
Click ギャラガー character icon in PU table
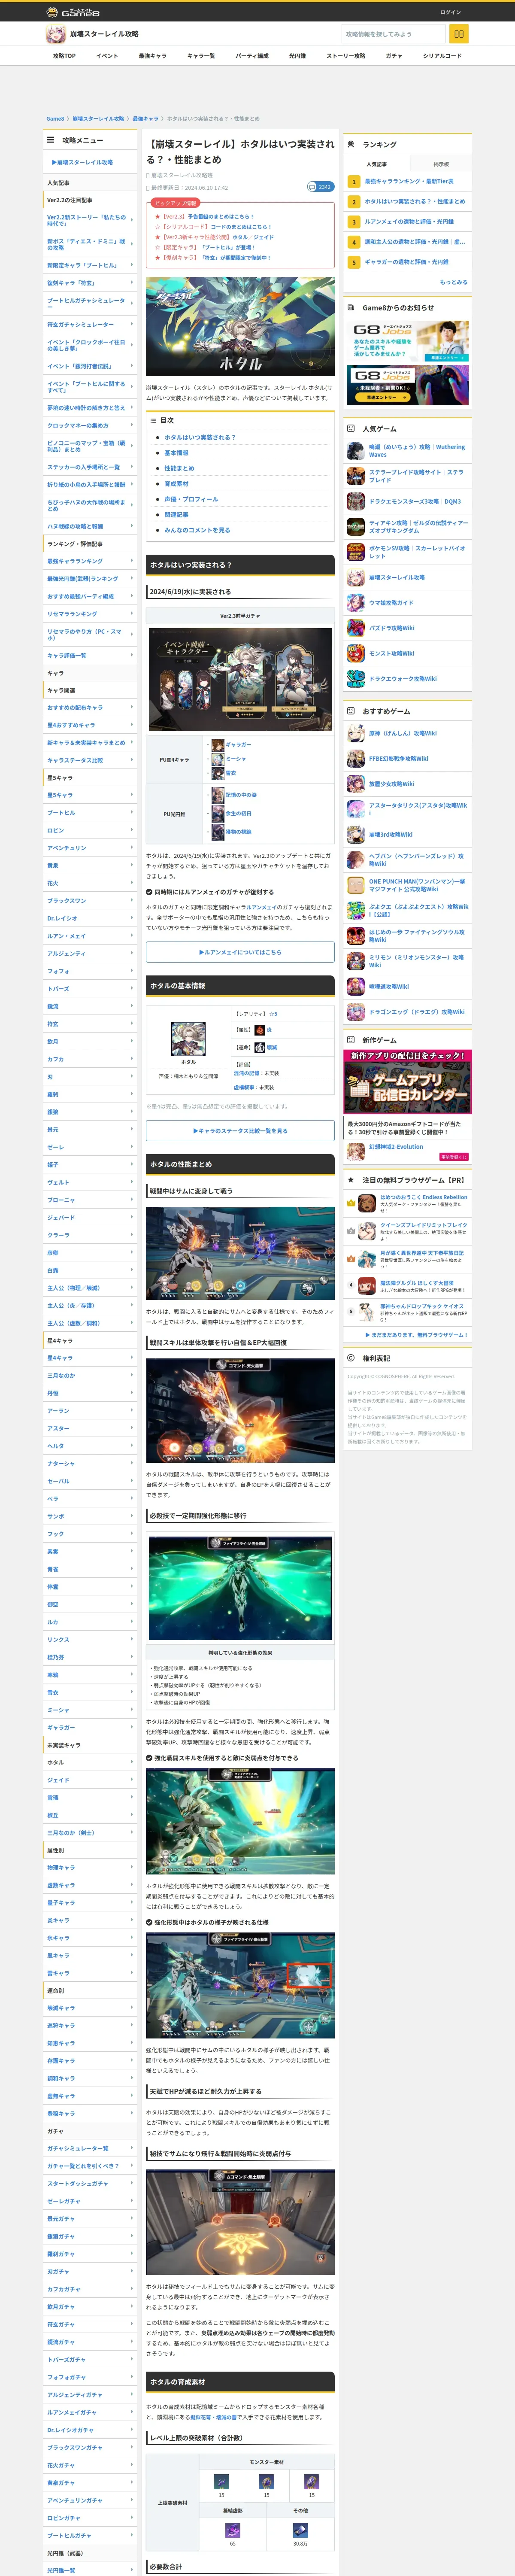[217, 744]
